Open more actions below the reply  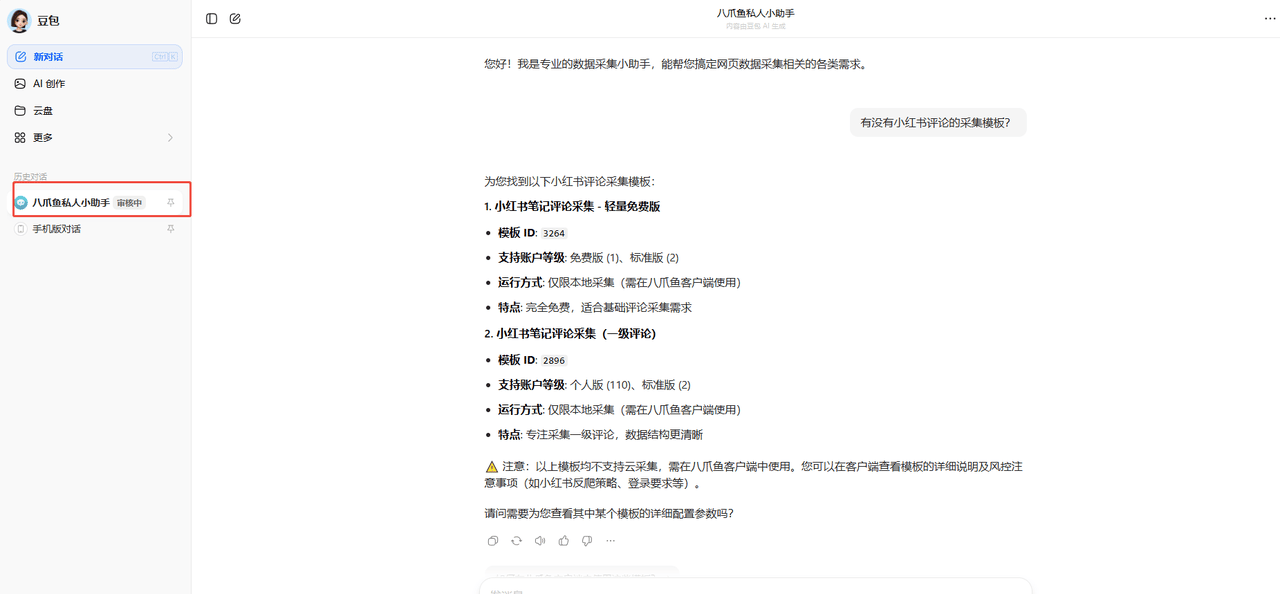[610, 541]
